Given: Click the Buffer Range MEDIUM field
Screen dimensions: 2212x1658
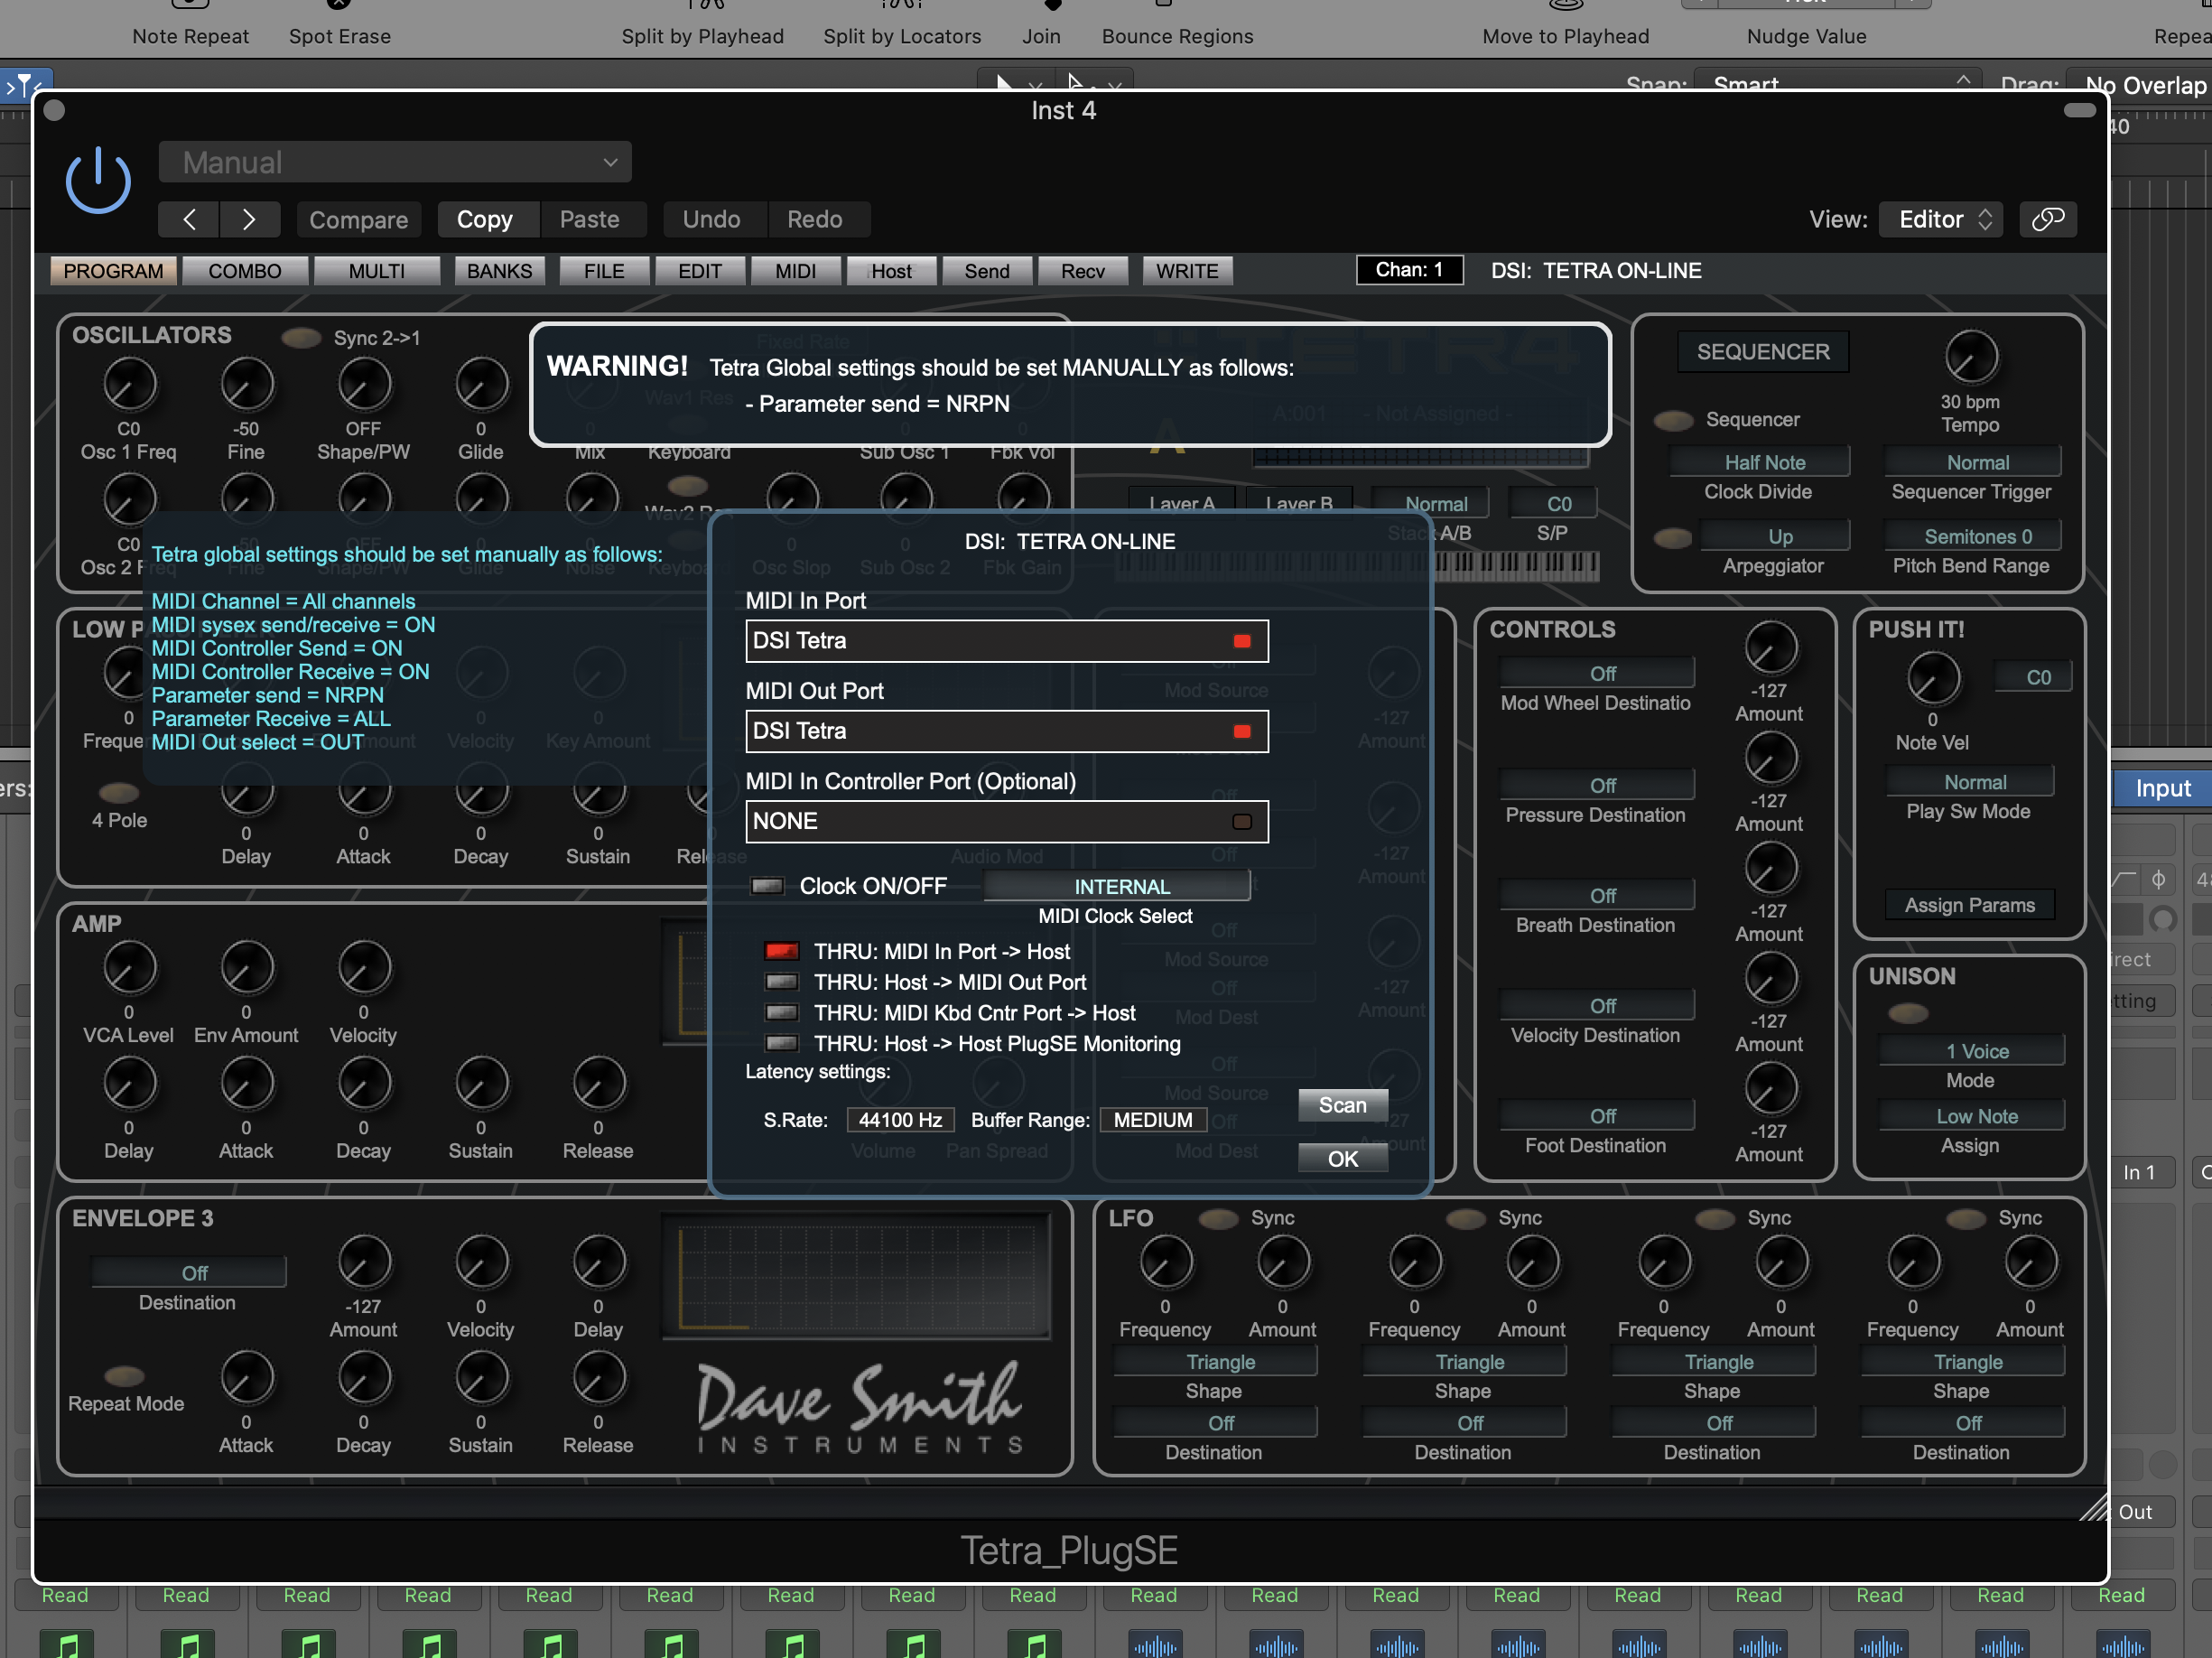Looking at the screenshot, I should [x=1152, y=1120].
